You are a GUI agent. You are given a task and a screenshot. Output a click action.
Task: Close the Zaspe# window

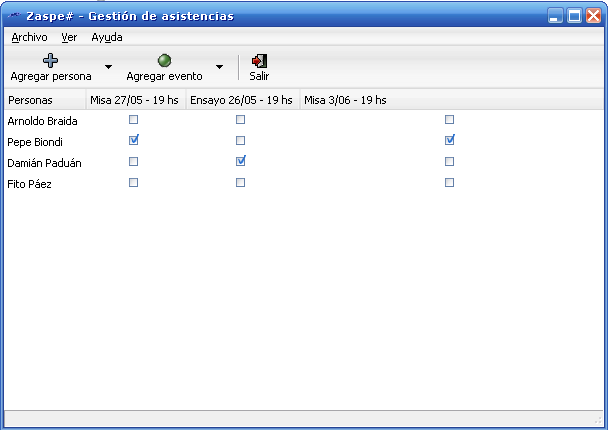pyautogui.click(x=593, y=16)
